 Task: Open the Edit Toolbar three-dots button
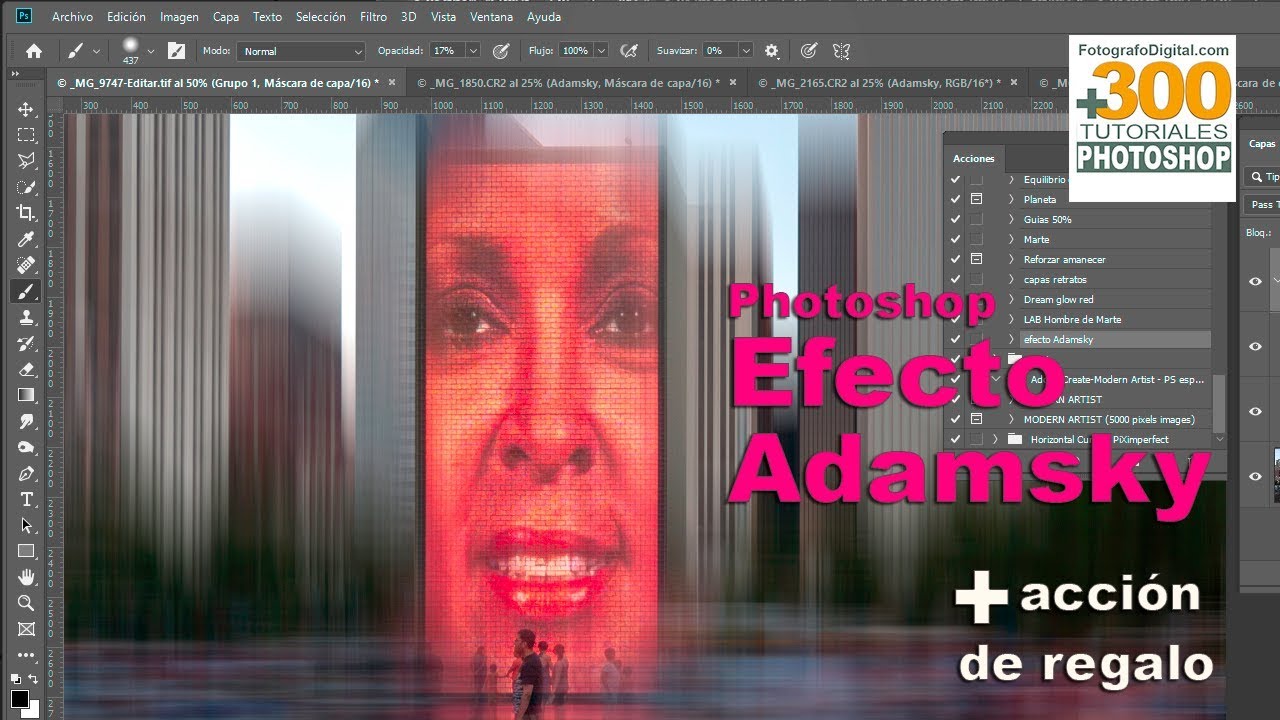(x=26, y=655)
